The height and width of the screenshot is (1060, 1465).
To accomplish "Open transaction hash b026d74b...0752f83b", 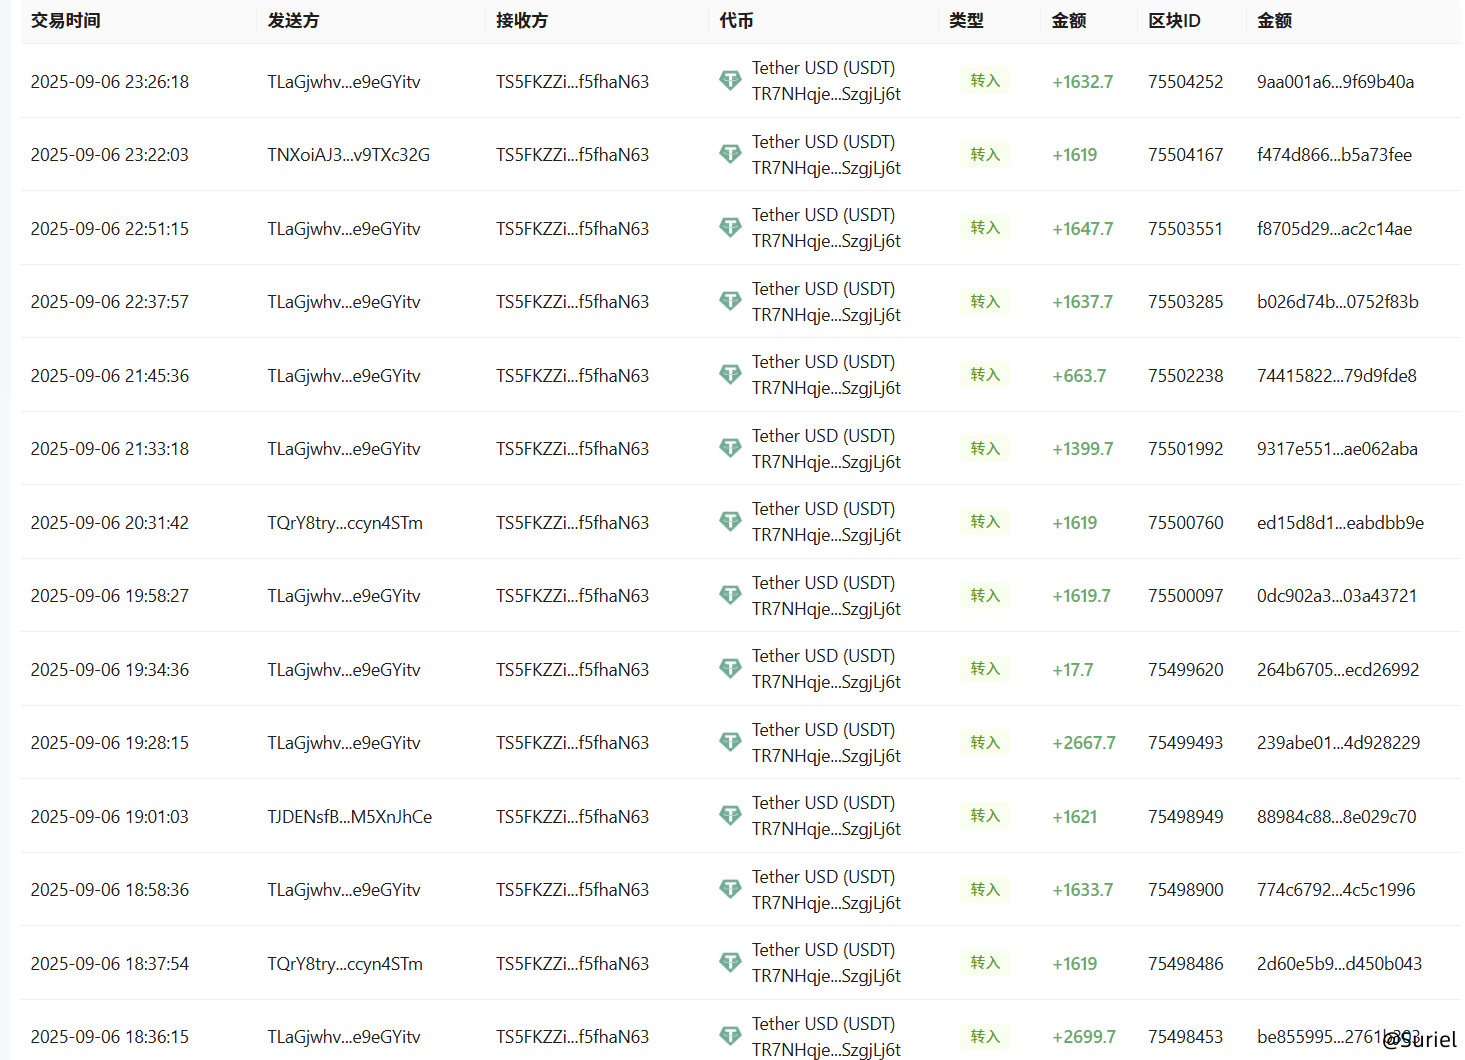I will 1337,302.
